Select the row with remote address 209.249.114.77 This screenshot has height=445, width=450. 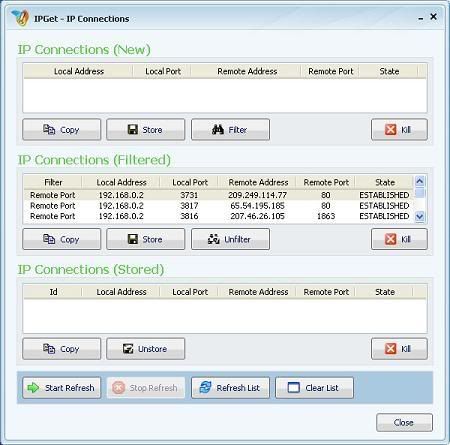219,195
